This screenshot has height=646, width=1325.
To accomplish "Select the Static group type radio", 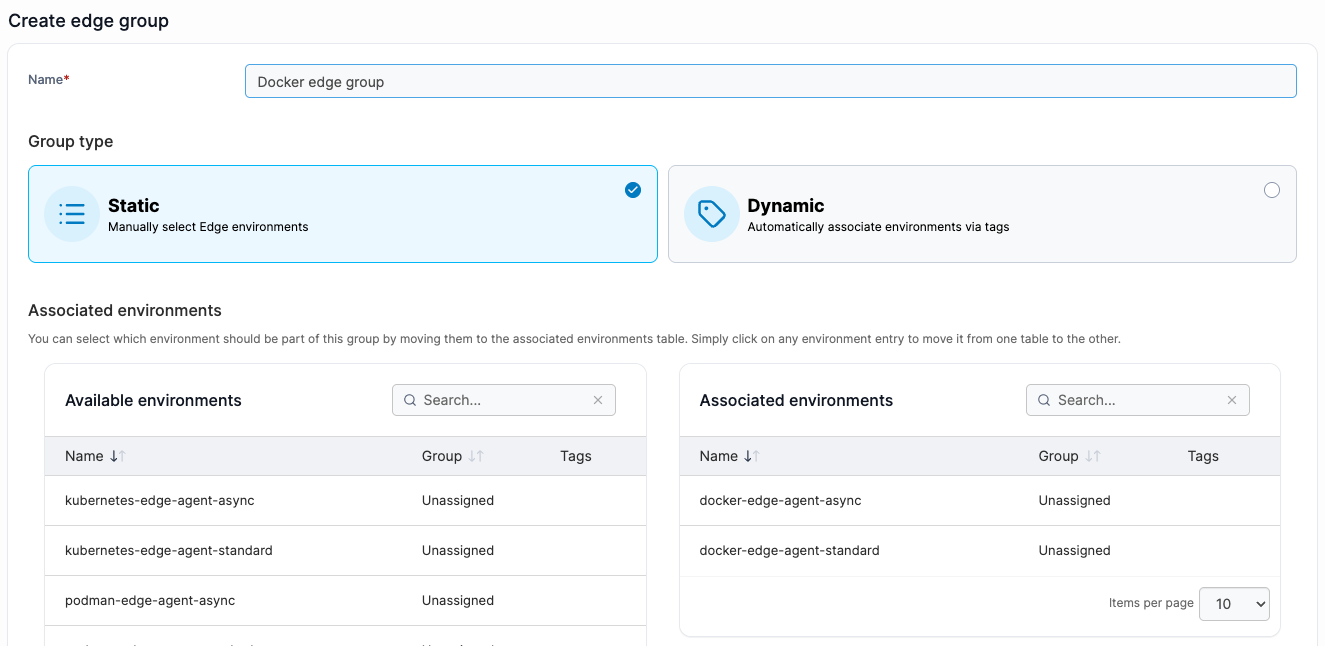I will click(633, 190).
